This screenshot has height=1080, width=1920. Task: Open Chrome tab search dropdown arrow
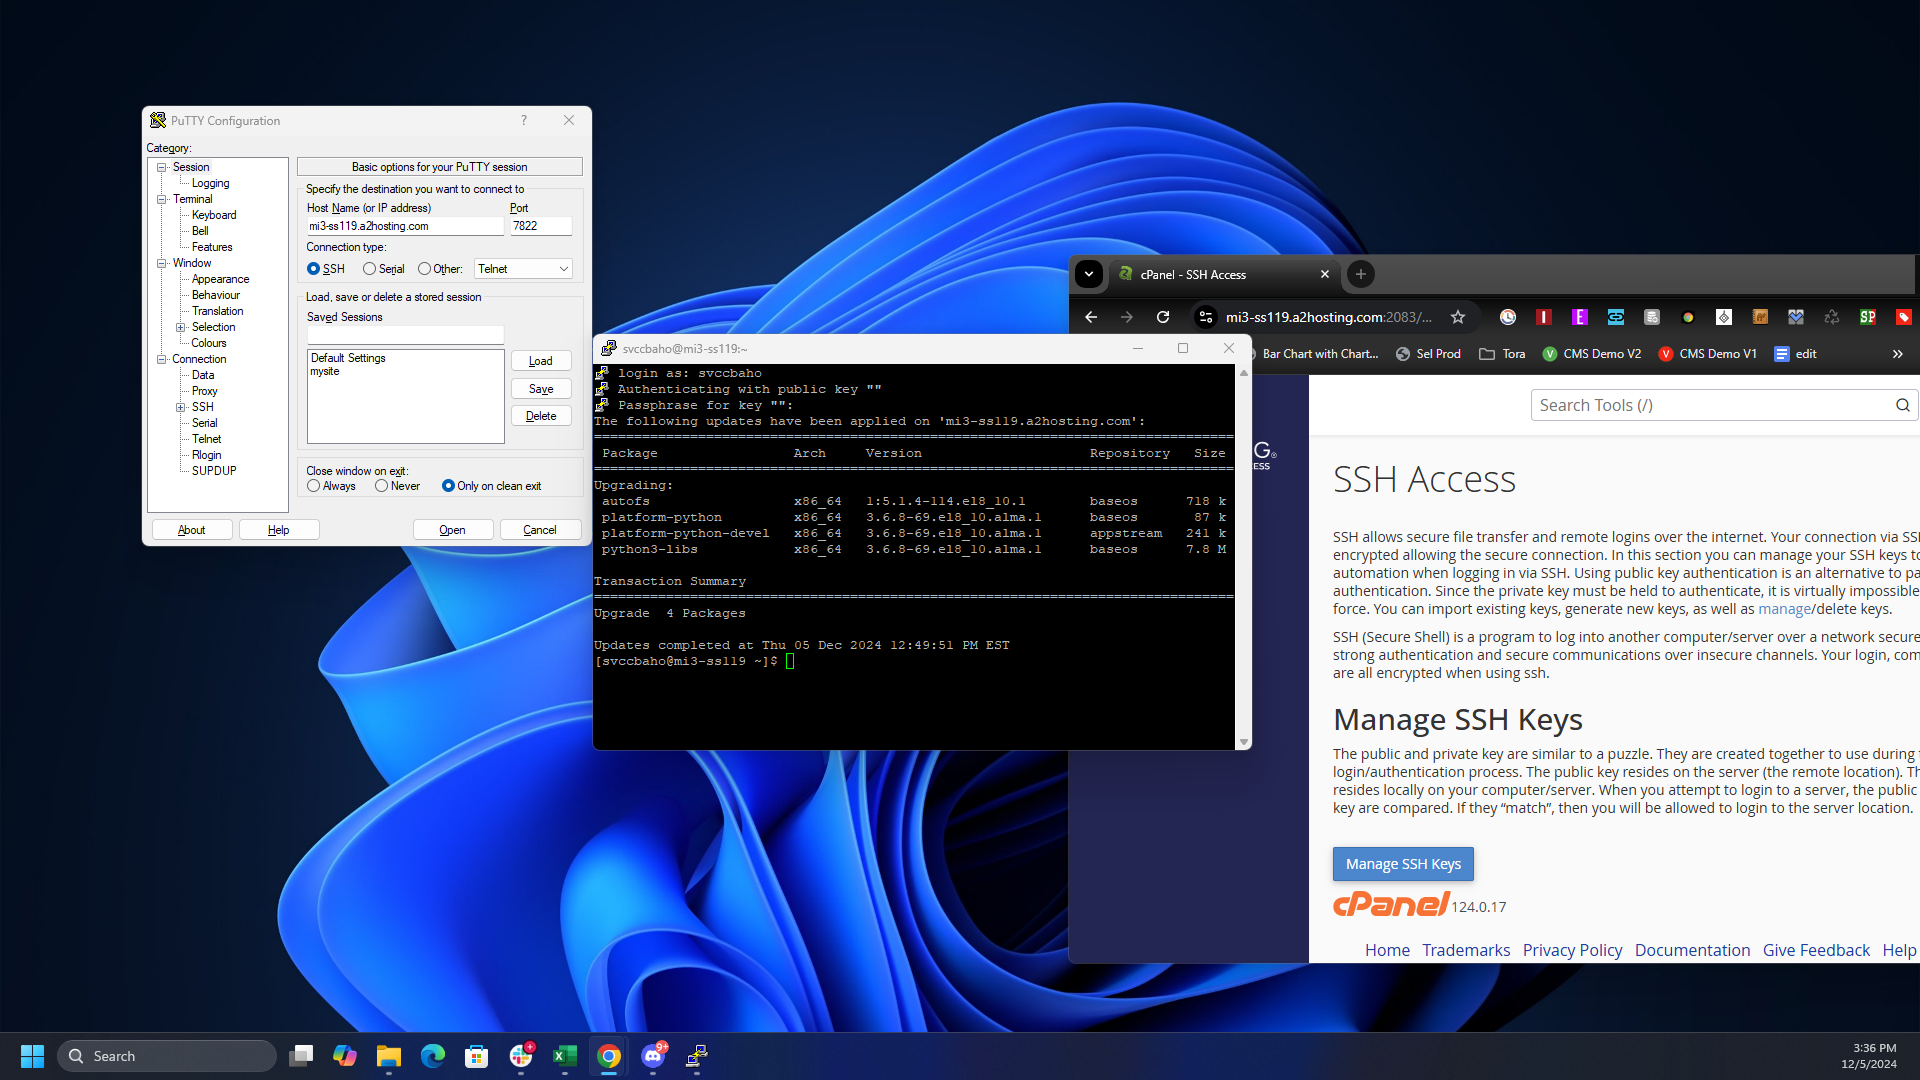(x=1089, y=274)
